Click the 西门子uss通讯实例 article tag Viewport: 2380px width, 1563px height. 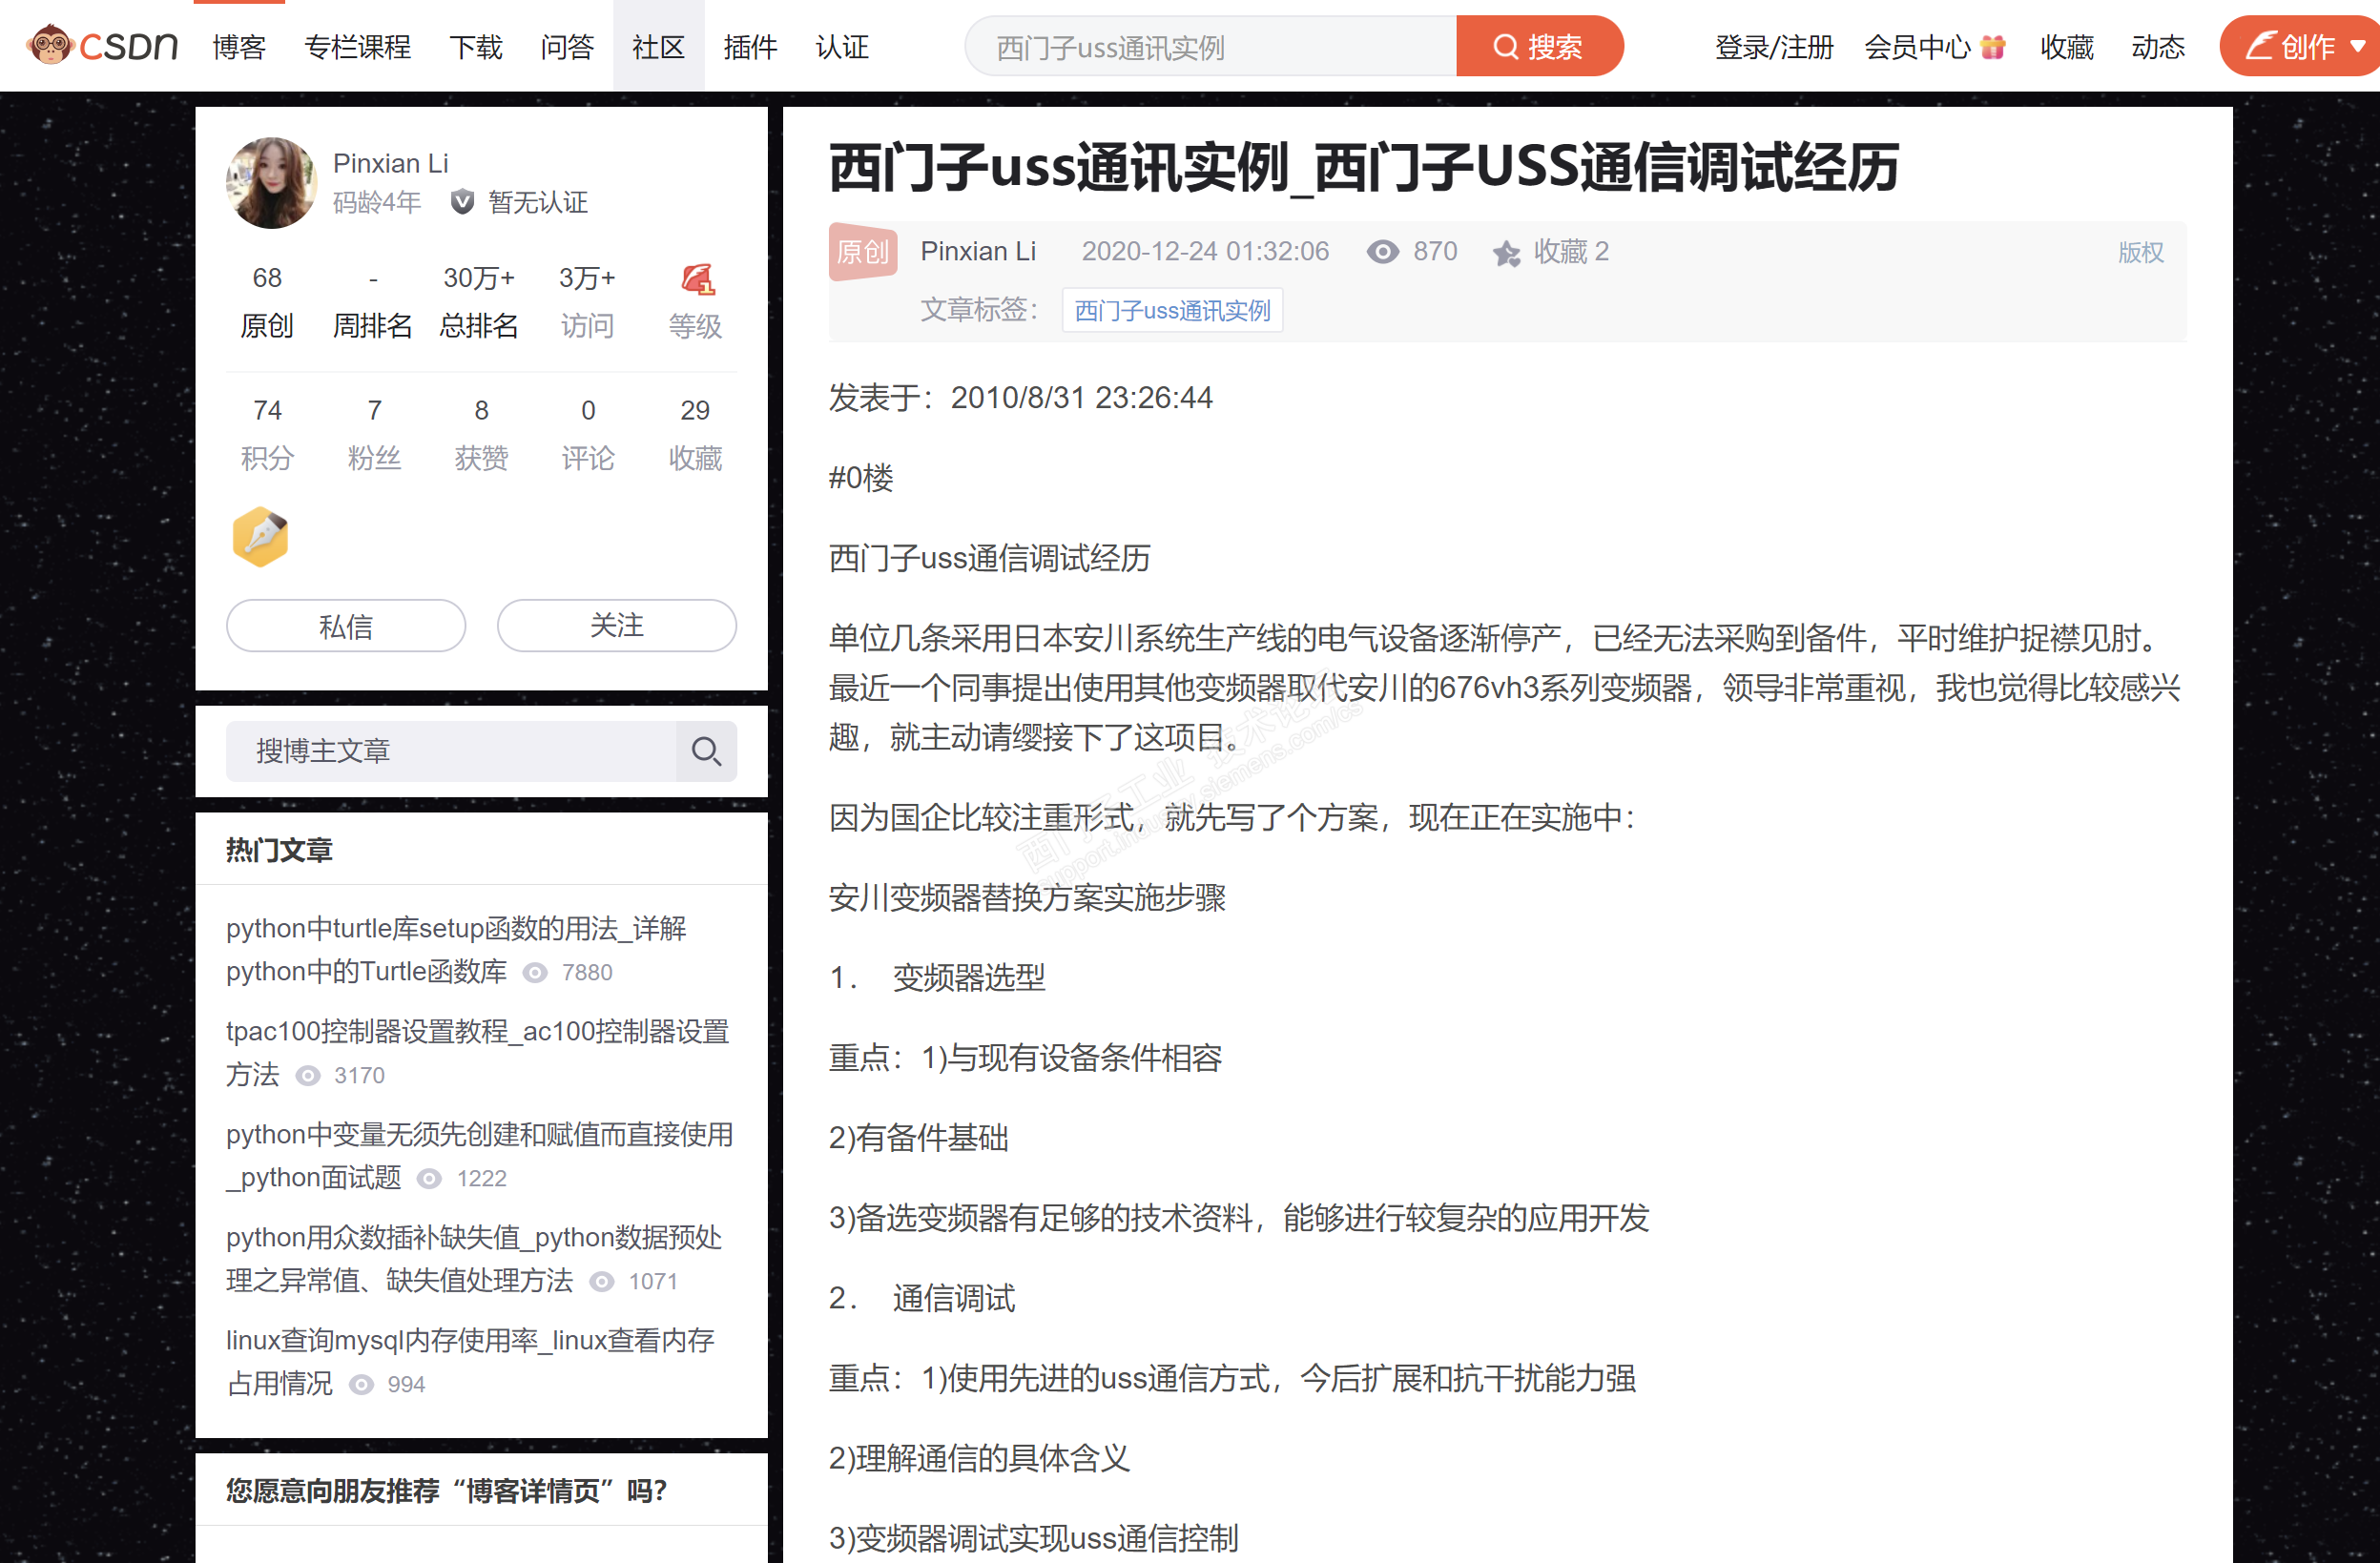point(1172,311)
